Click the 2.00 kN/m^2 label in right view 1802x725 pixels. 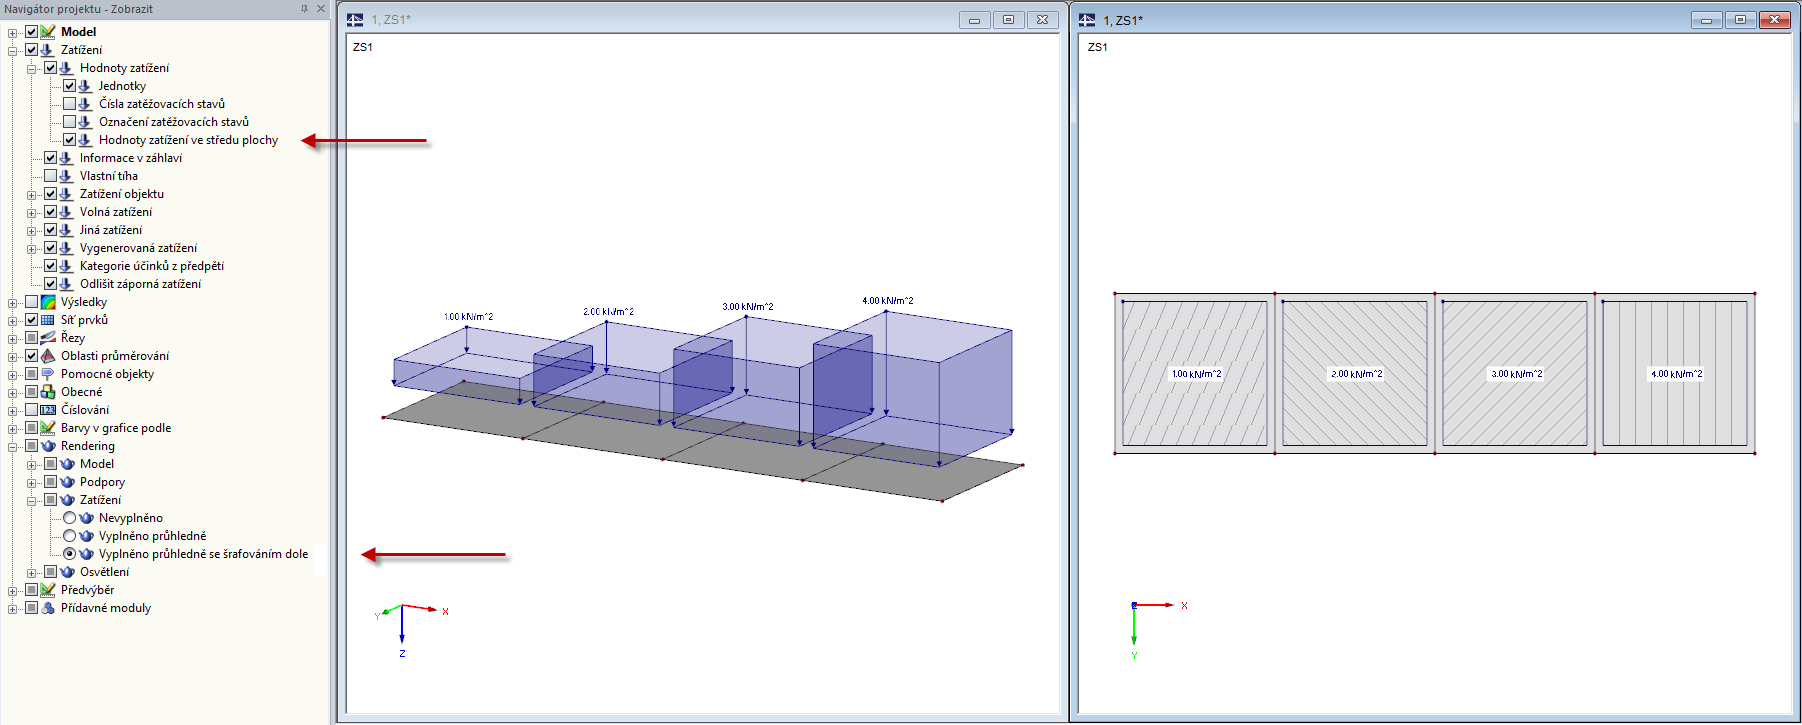(x=1356, y=374)
